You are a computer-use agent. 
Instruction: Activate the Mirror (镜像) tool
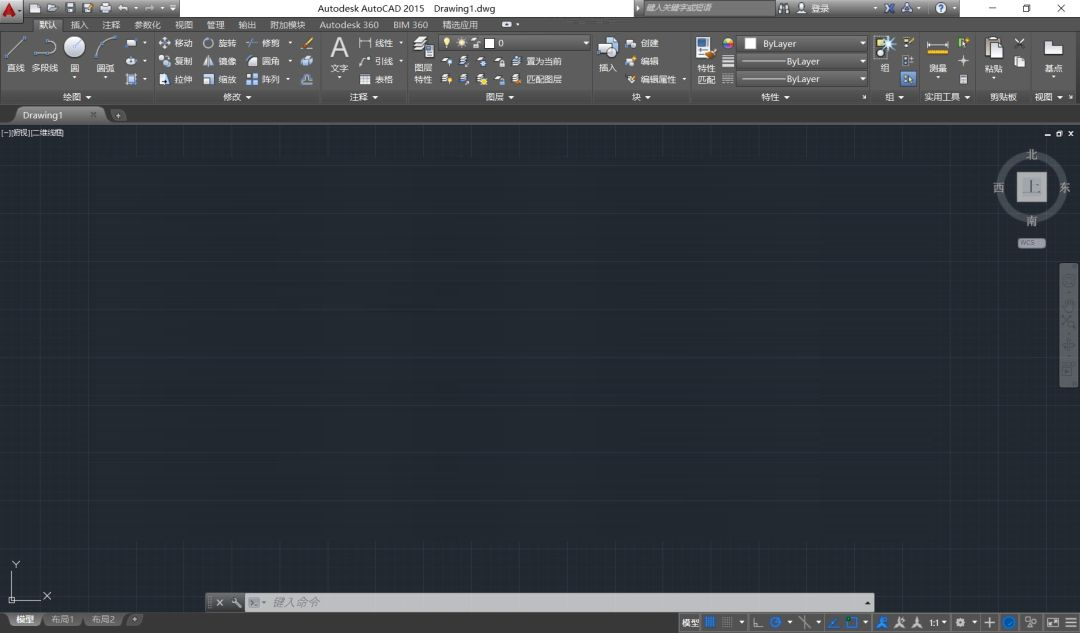[x=227, y=60]
